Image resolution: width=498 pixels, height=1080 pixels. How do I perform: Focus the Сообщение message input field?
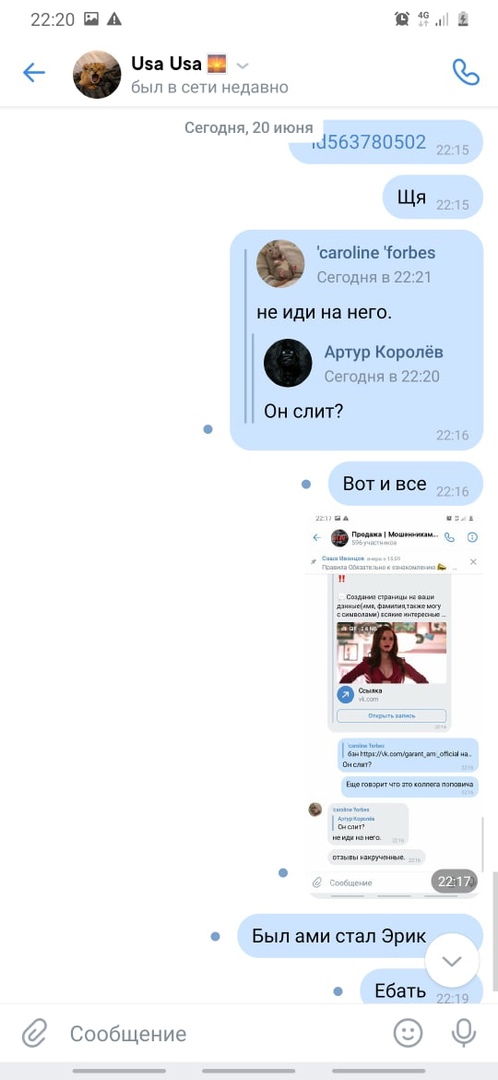pyautogui.click(x=220, y=1034)
